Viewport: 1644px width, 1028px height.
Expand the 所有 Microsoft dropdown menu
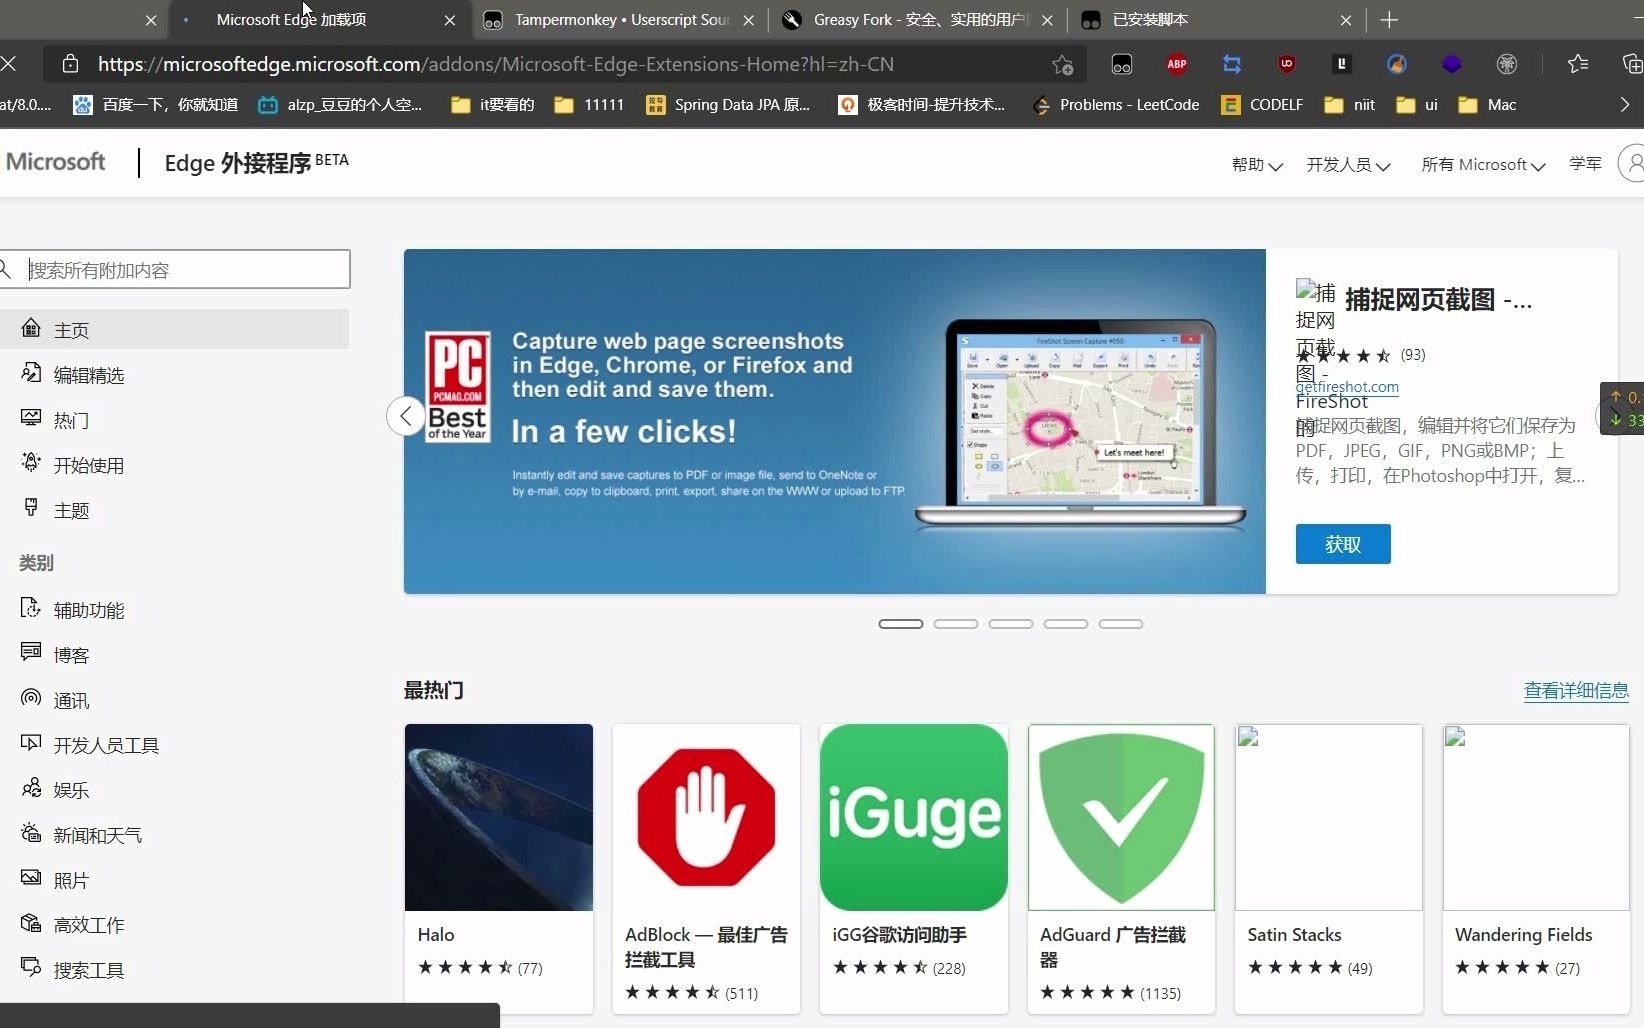click(1483, 165)
